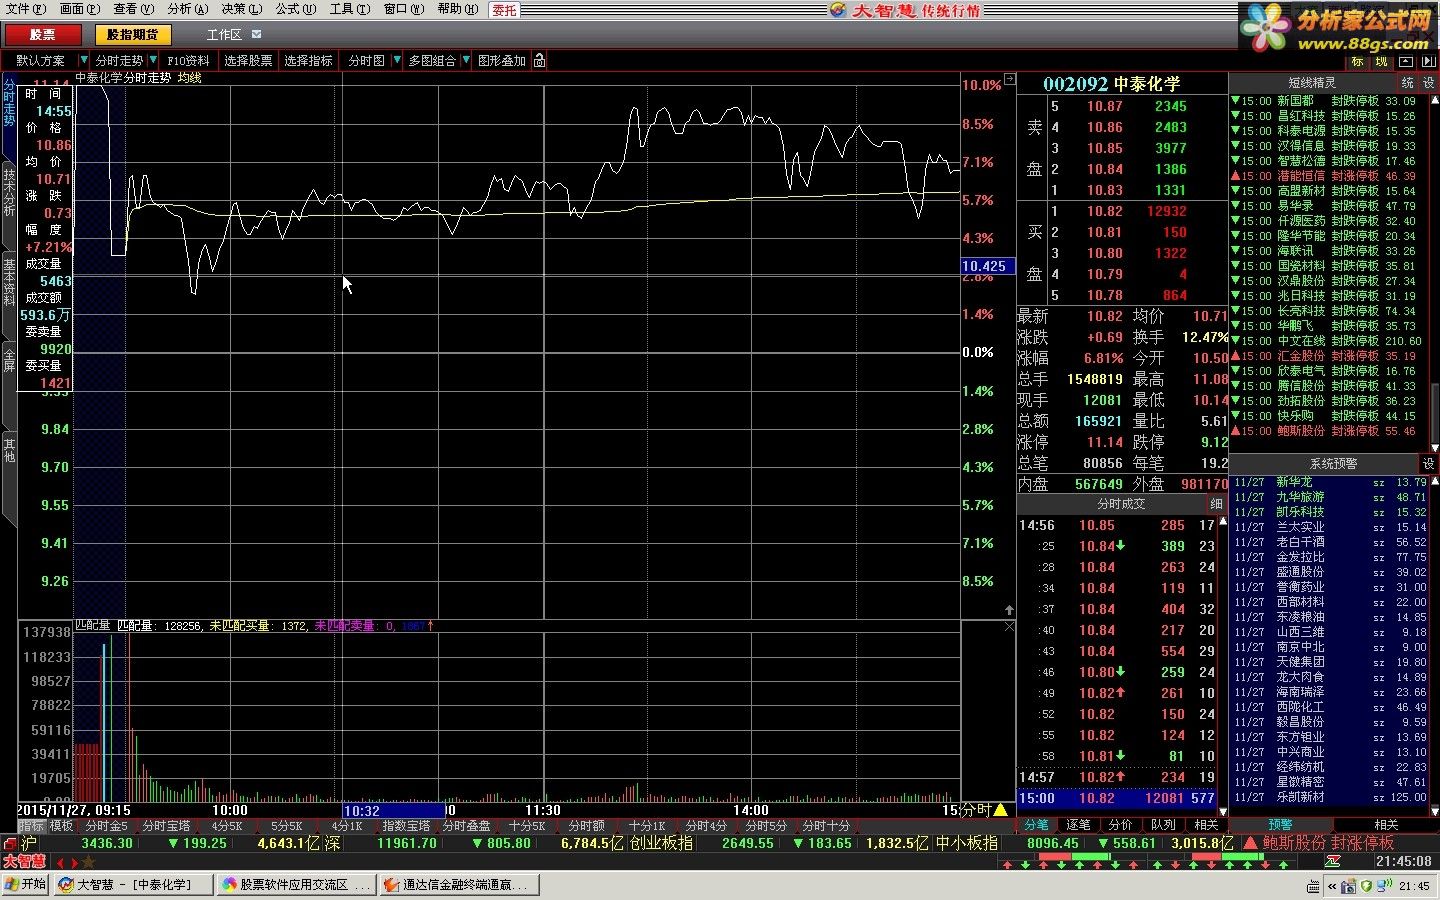This screenshot has width=1440, height=900.
Task: Click the close X on the 匹配量 panel
Action: (1009, 626)
